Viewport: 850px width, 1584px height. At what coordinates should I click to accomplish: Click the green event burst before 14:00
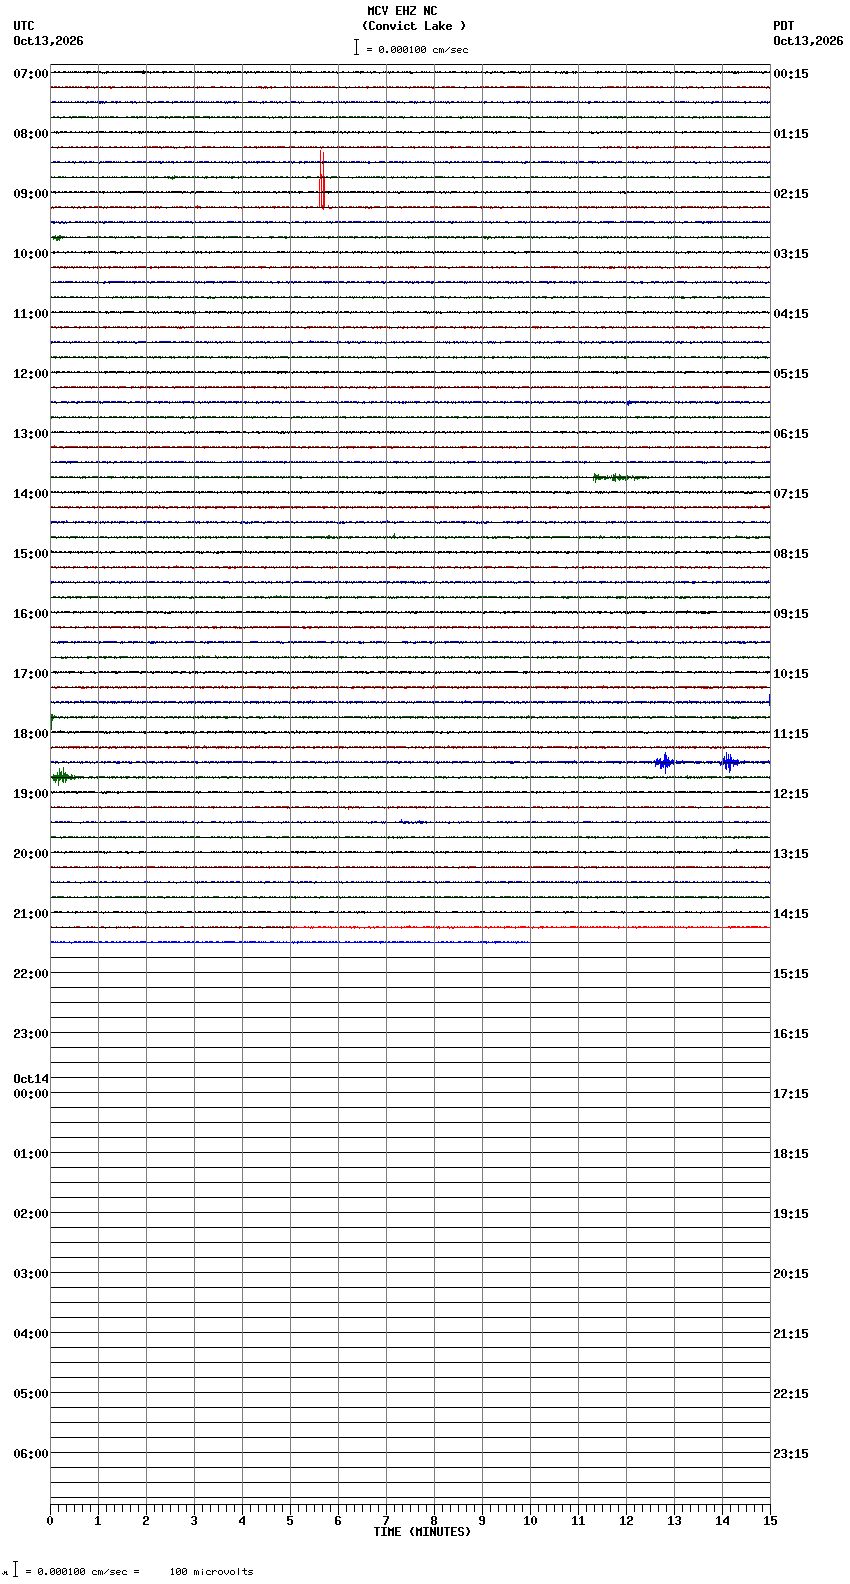619,477
